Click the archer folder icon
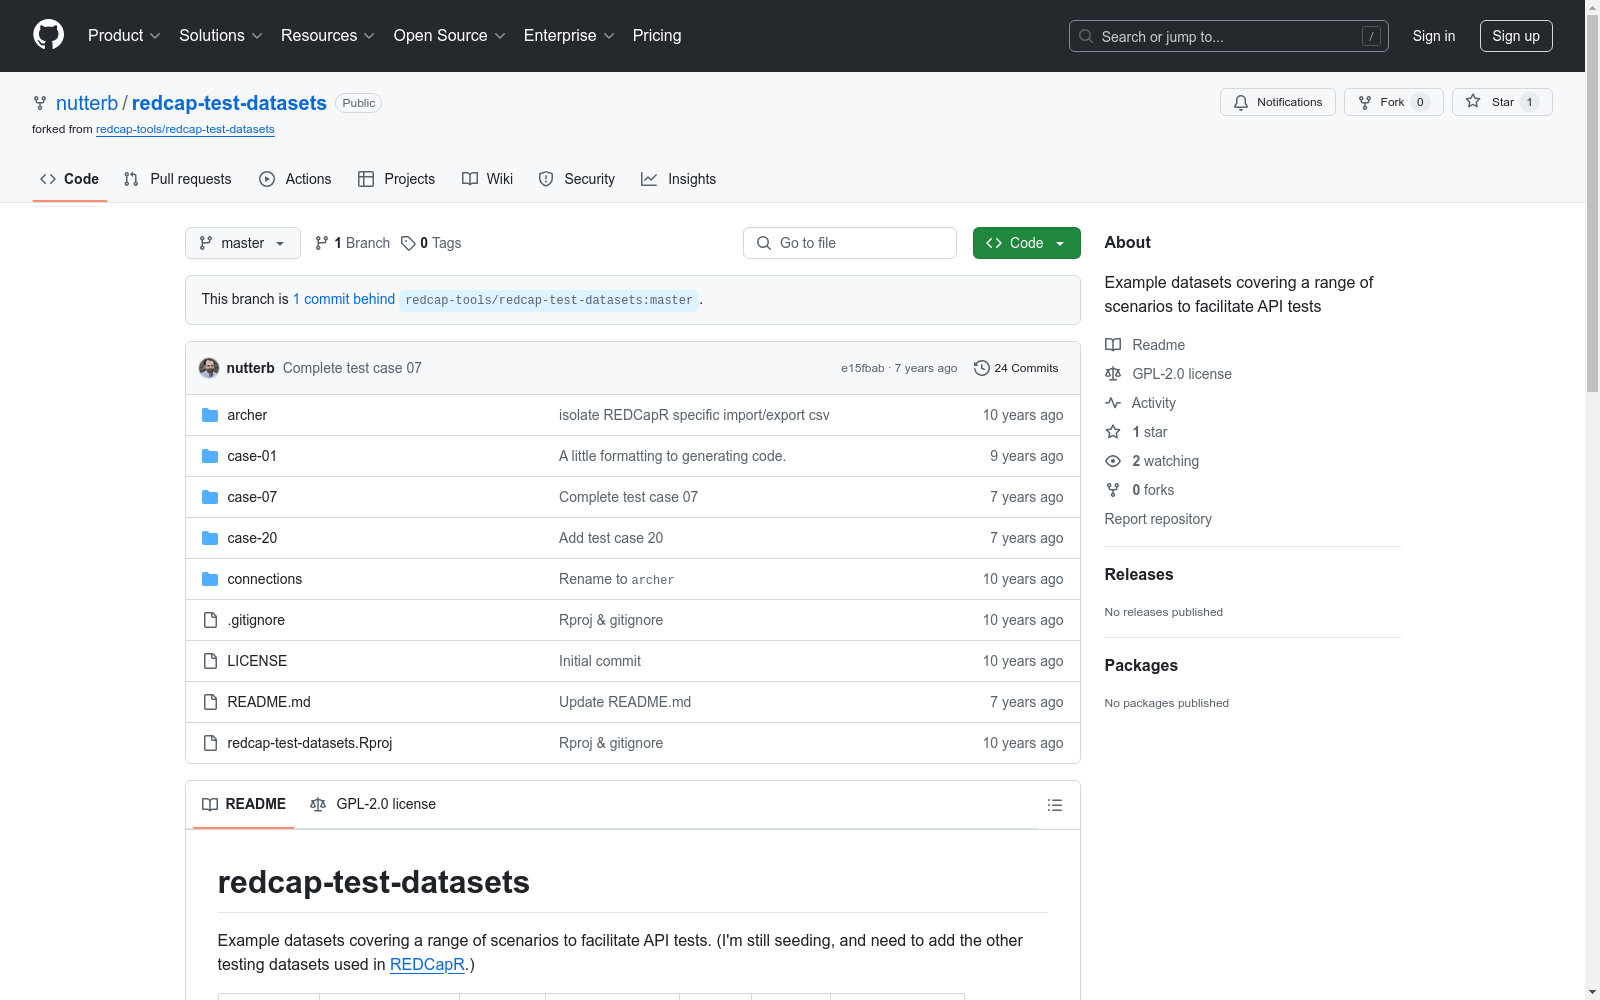Viewport: 1600px width, 1000px height. (210, 415)
